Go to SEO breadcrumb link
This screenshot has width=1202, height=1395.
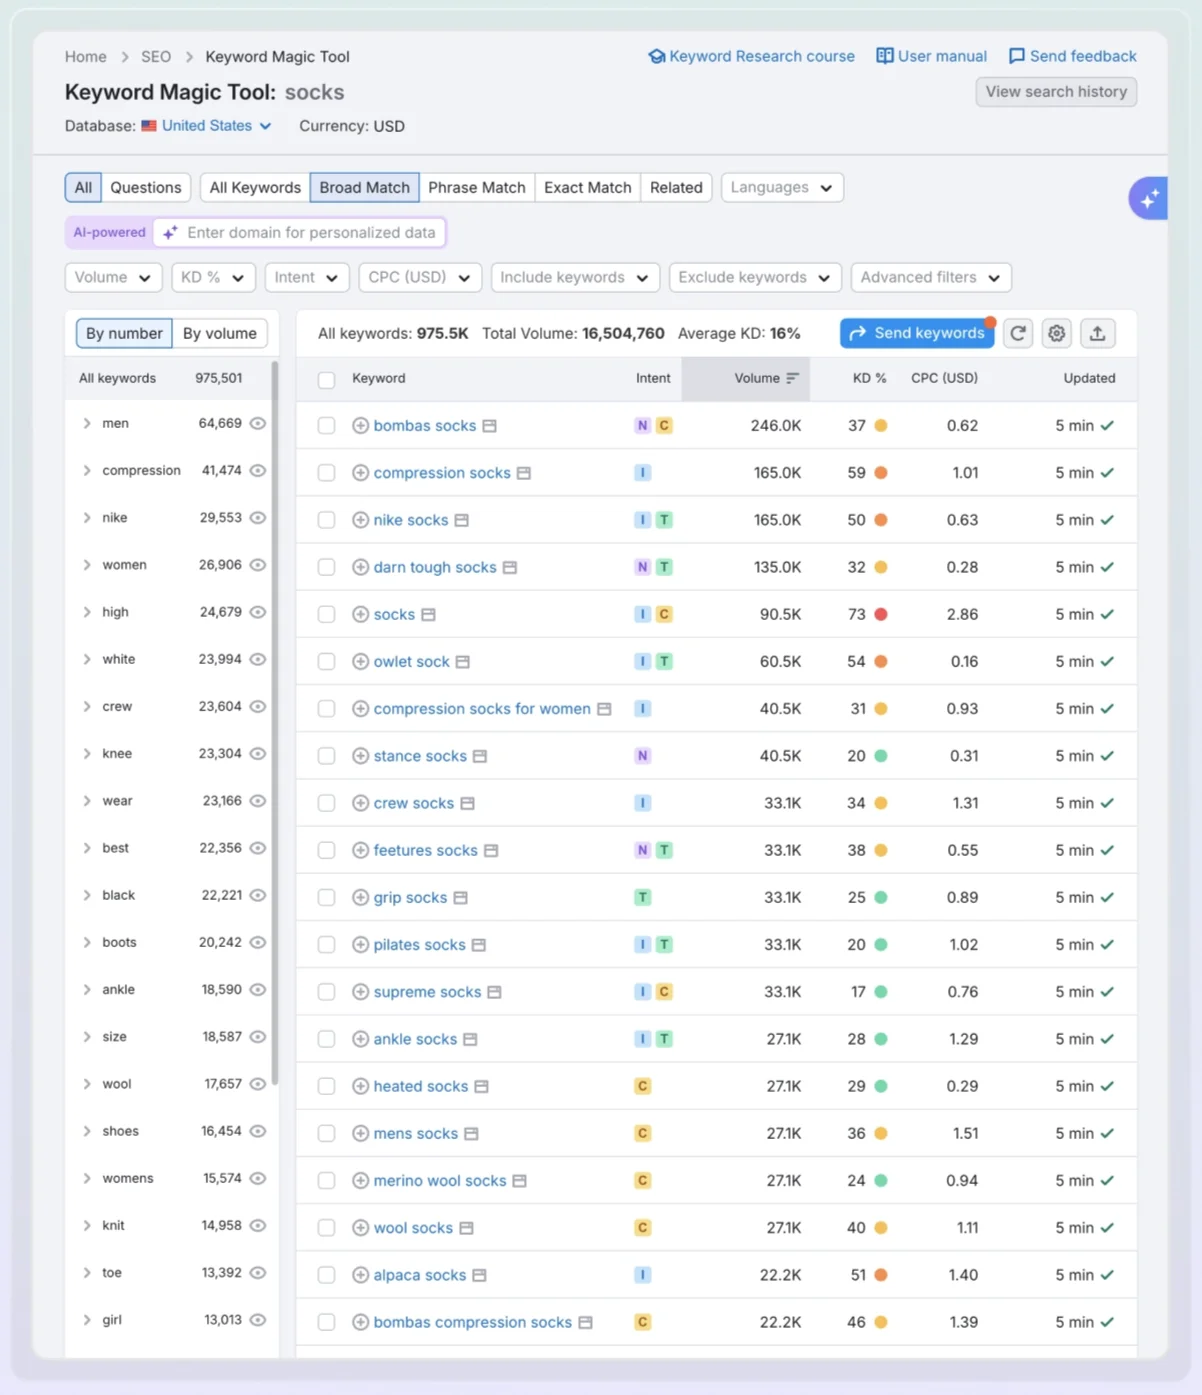(x=156, y=57)
